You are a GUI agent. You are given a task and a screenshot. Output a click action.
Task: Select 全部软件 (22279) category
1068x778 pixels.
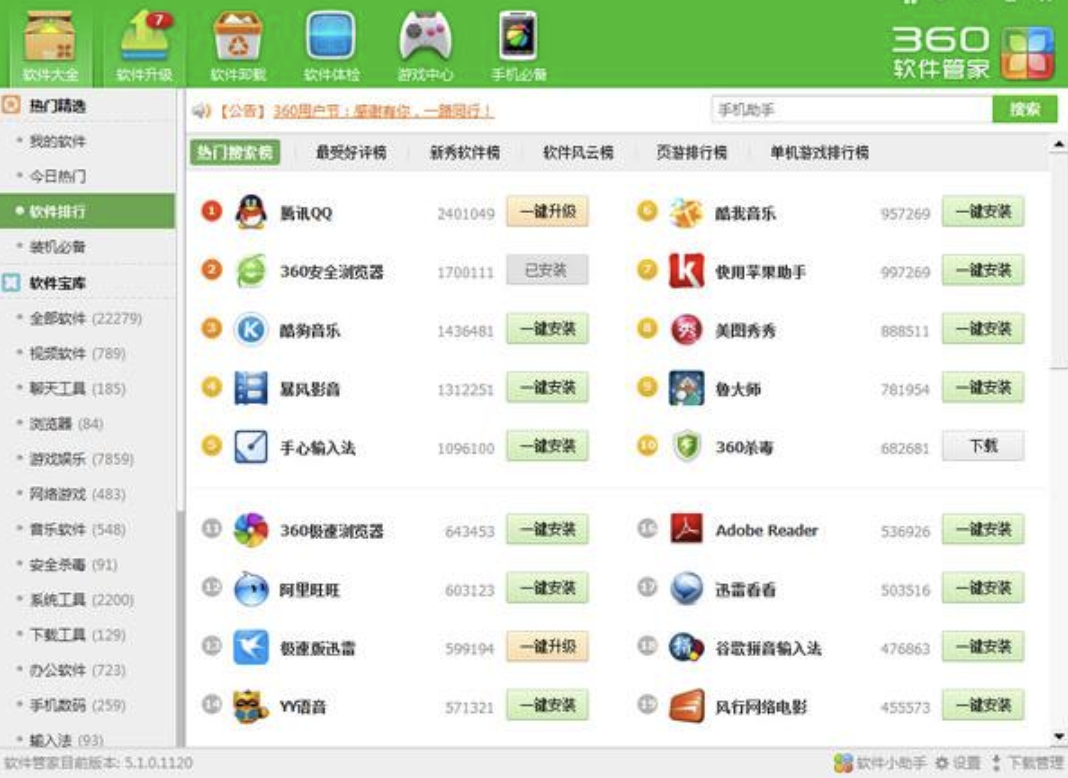[x=86, y=318]
